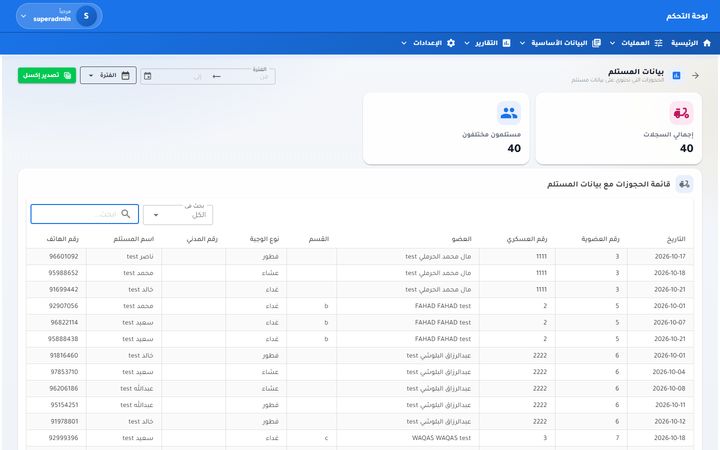Open the الرئيسية menu item
720x450 pixels.
point(691,43)
